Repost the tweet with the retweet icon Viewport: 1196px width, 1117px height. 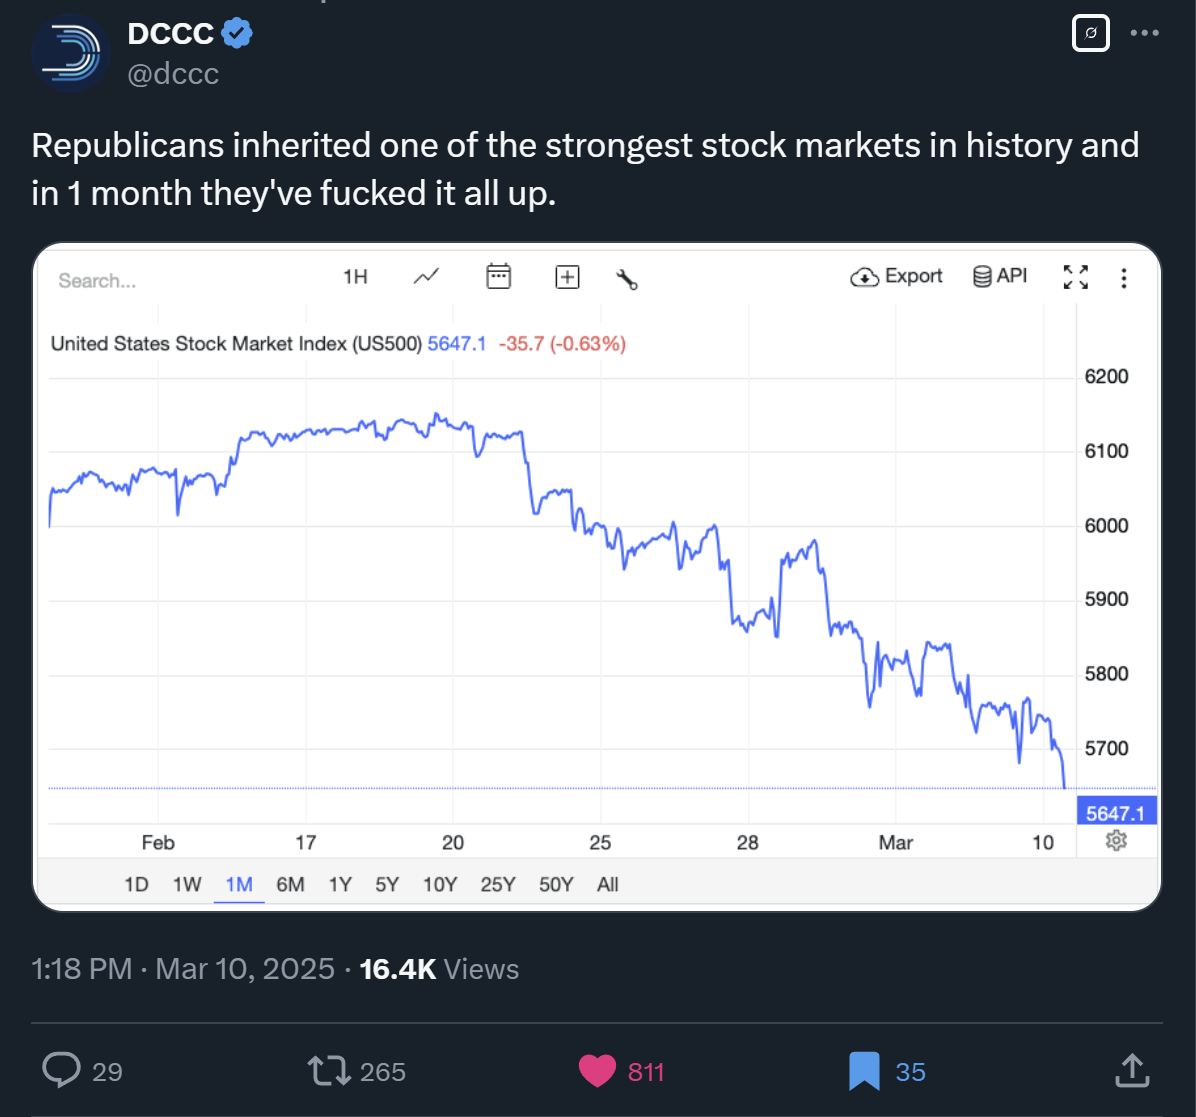pos(329,1070)
